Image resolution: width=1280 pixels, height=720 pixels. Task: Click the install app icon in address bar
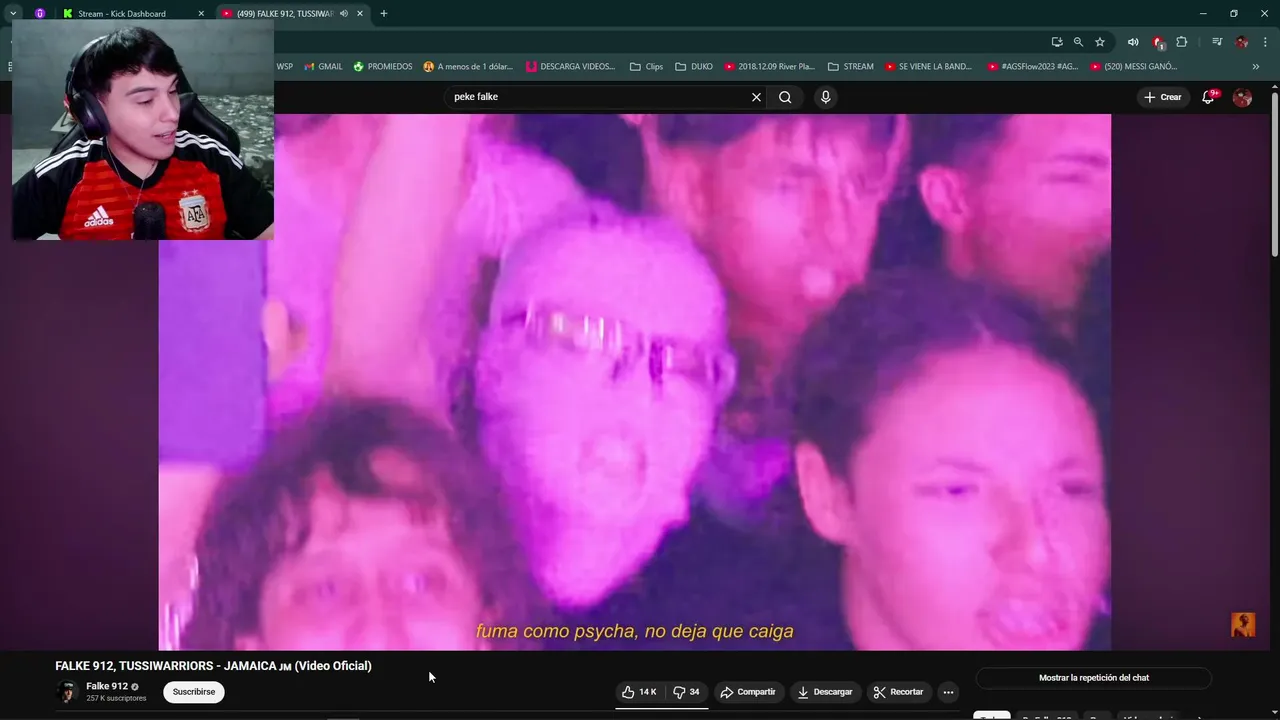click(1057, 42)
